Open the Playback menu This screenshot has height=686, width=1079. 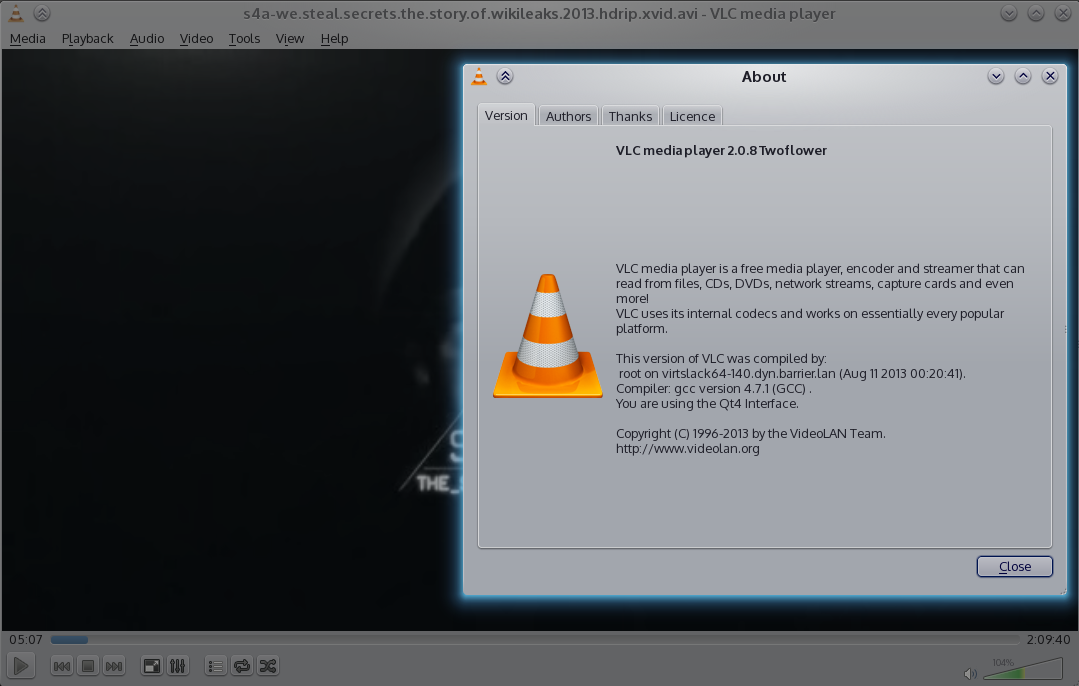[87, 38]
